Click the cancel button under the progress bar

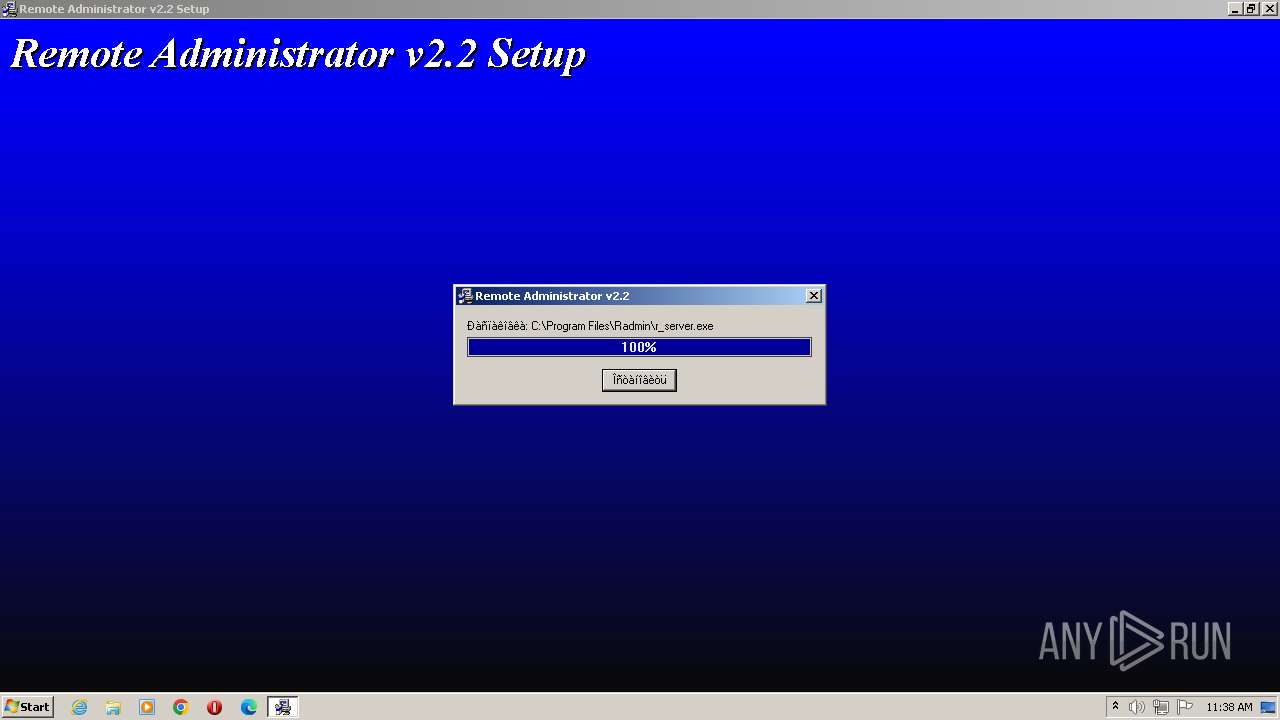coord(639,380)
